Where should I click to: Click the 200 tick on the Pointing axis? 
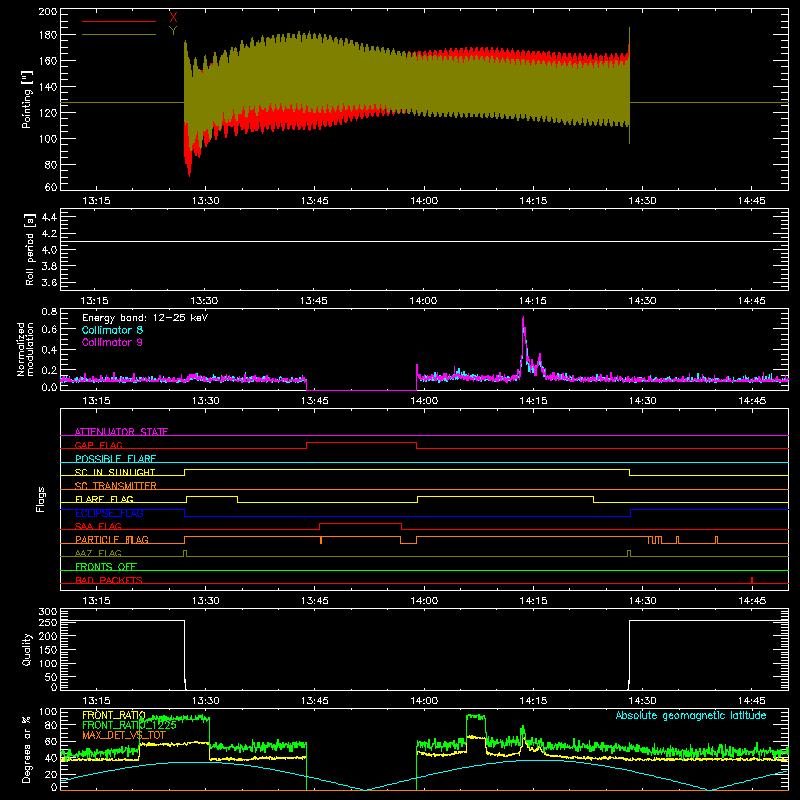point(48,12)
